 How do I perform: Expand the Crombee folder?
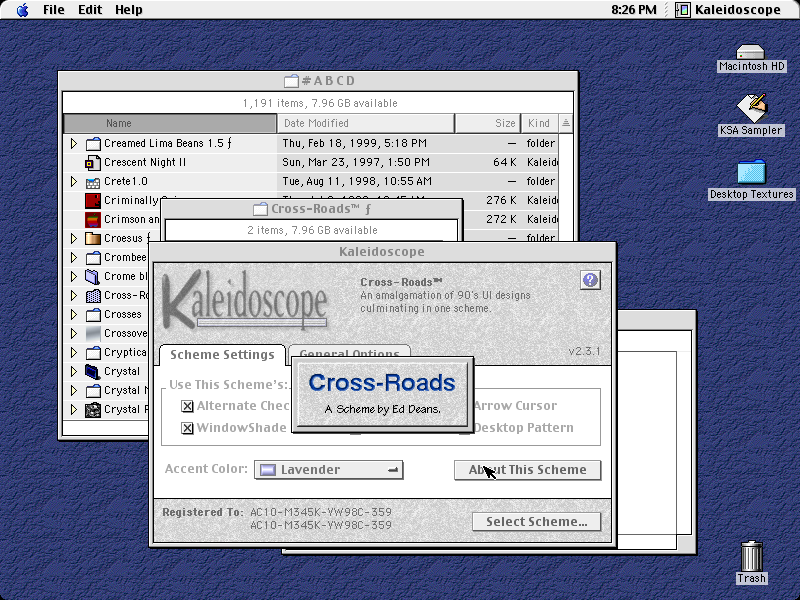[x=74, y=258]
